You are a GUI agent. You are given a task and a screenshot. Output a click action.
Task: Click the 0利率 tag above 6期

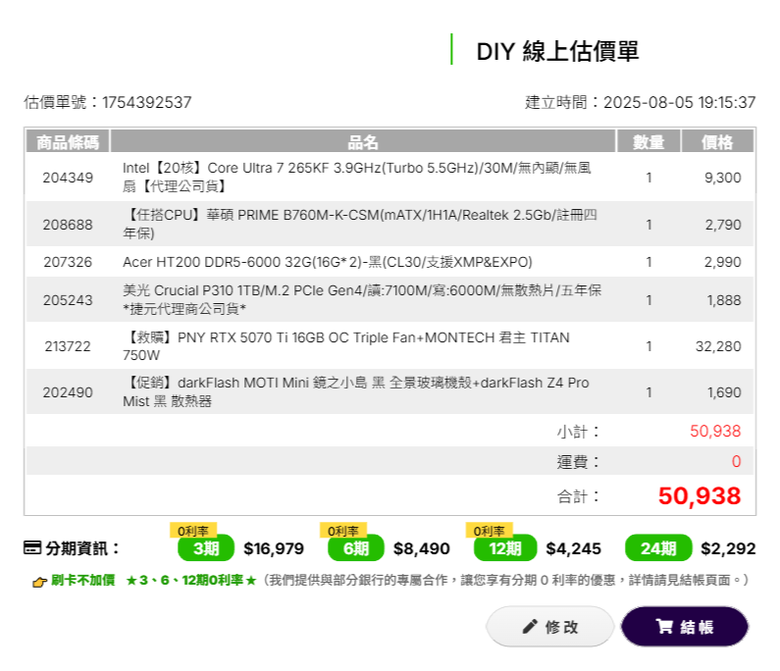(343, 531)
